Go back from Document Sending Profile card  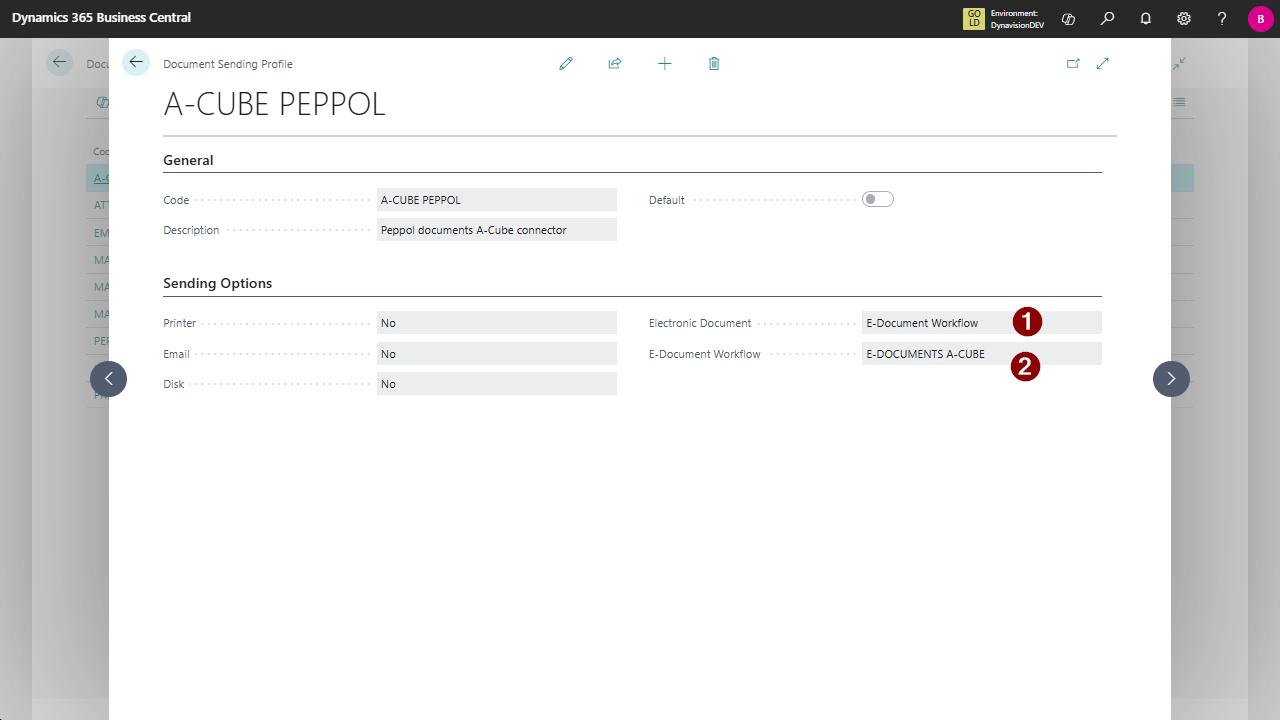(x=136, y=62)
